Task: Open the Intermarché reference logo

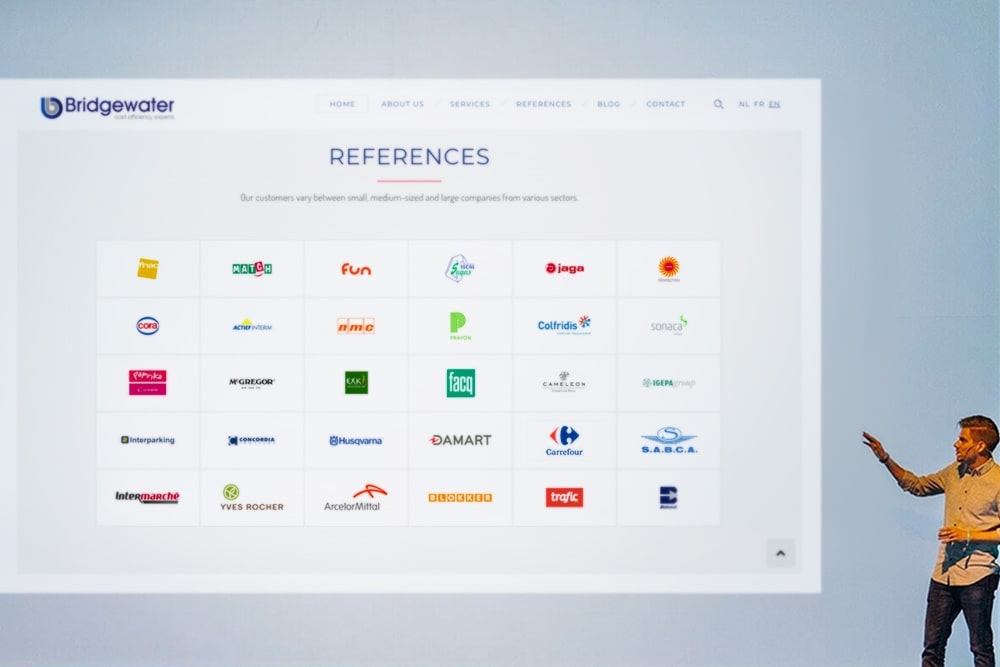Action: [147, 497]
